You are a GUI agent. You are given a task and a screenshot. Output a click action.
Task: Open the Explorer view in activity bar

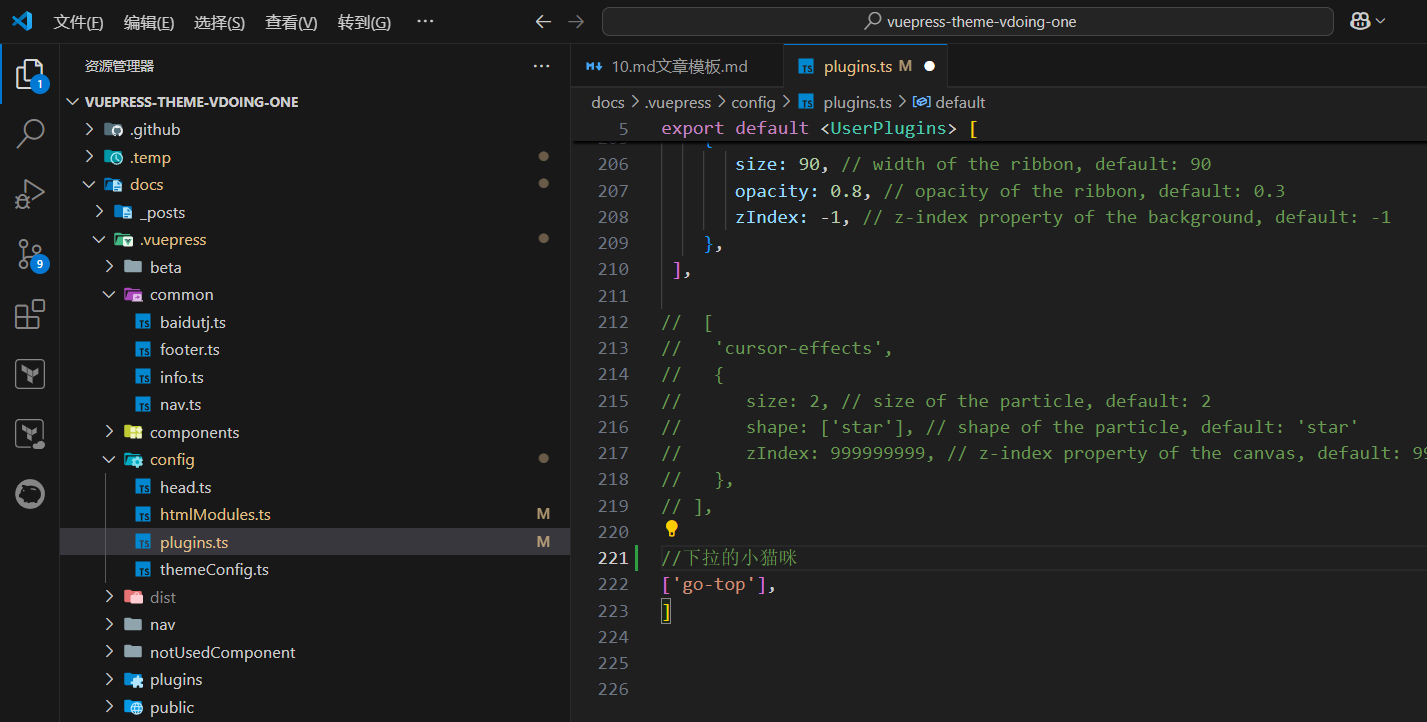[x=30, y=74]
